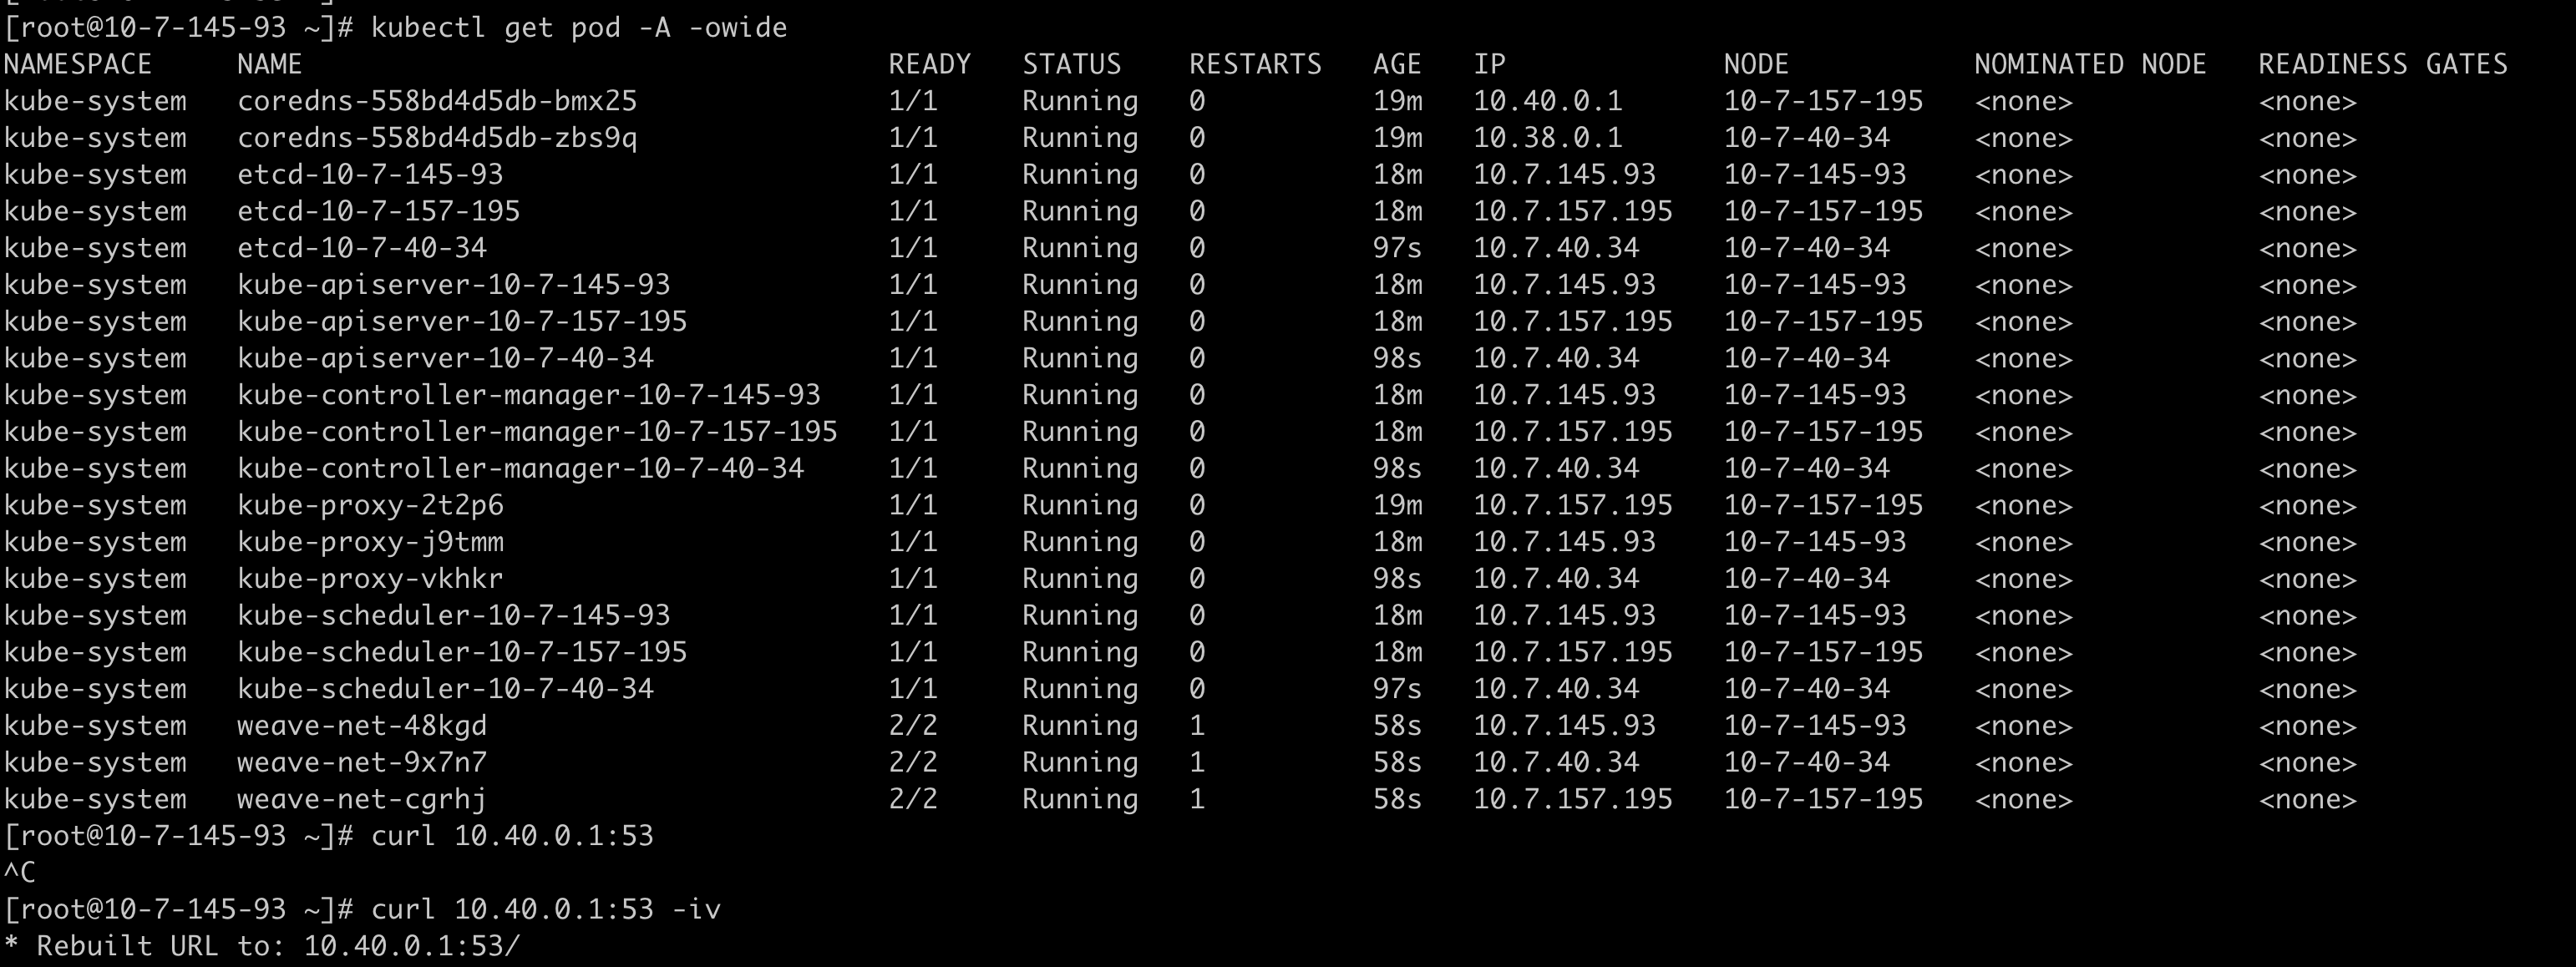Click the 97s age of the etcd-10-7-40-34 pod
The width and height of the screenshot is (2576, 967).
[x=1396, y=248]
